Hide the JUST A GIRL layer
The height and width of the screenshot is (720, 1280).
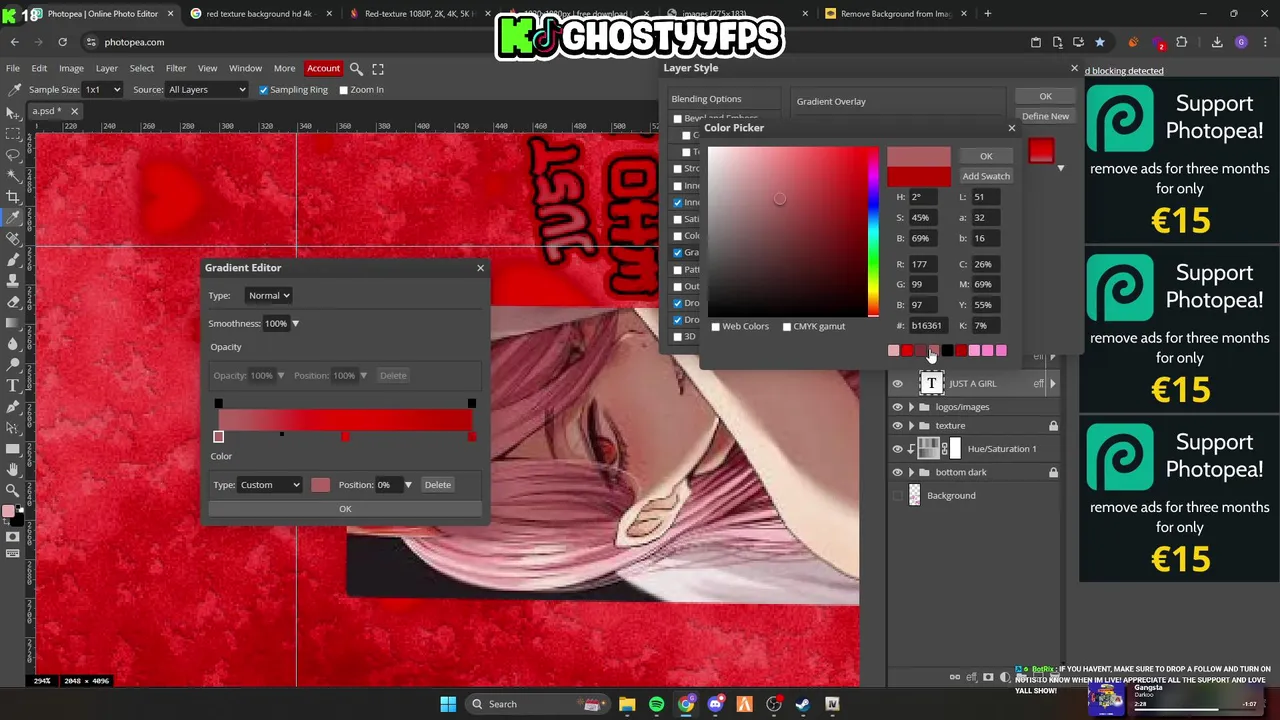[x=897, y=384]
